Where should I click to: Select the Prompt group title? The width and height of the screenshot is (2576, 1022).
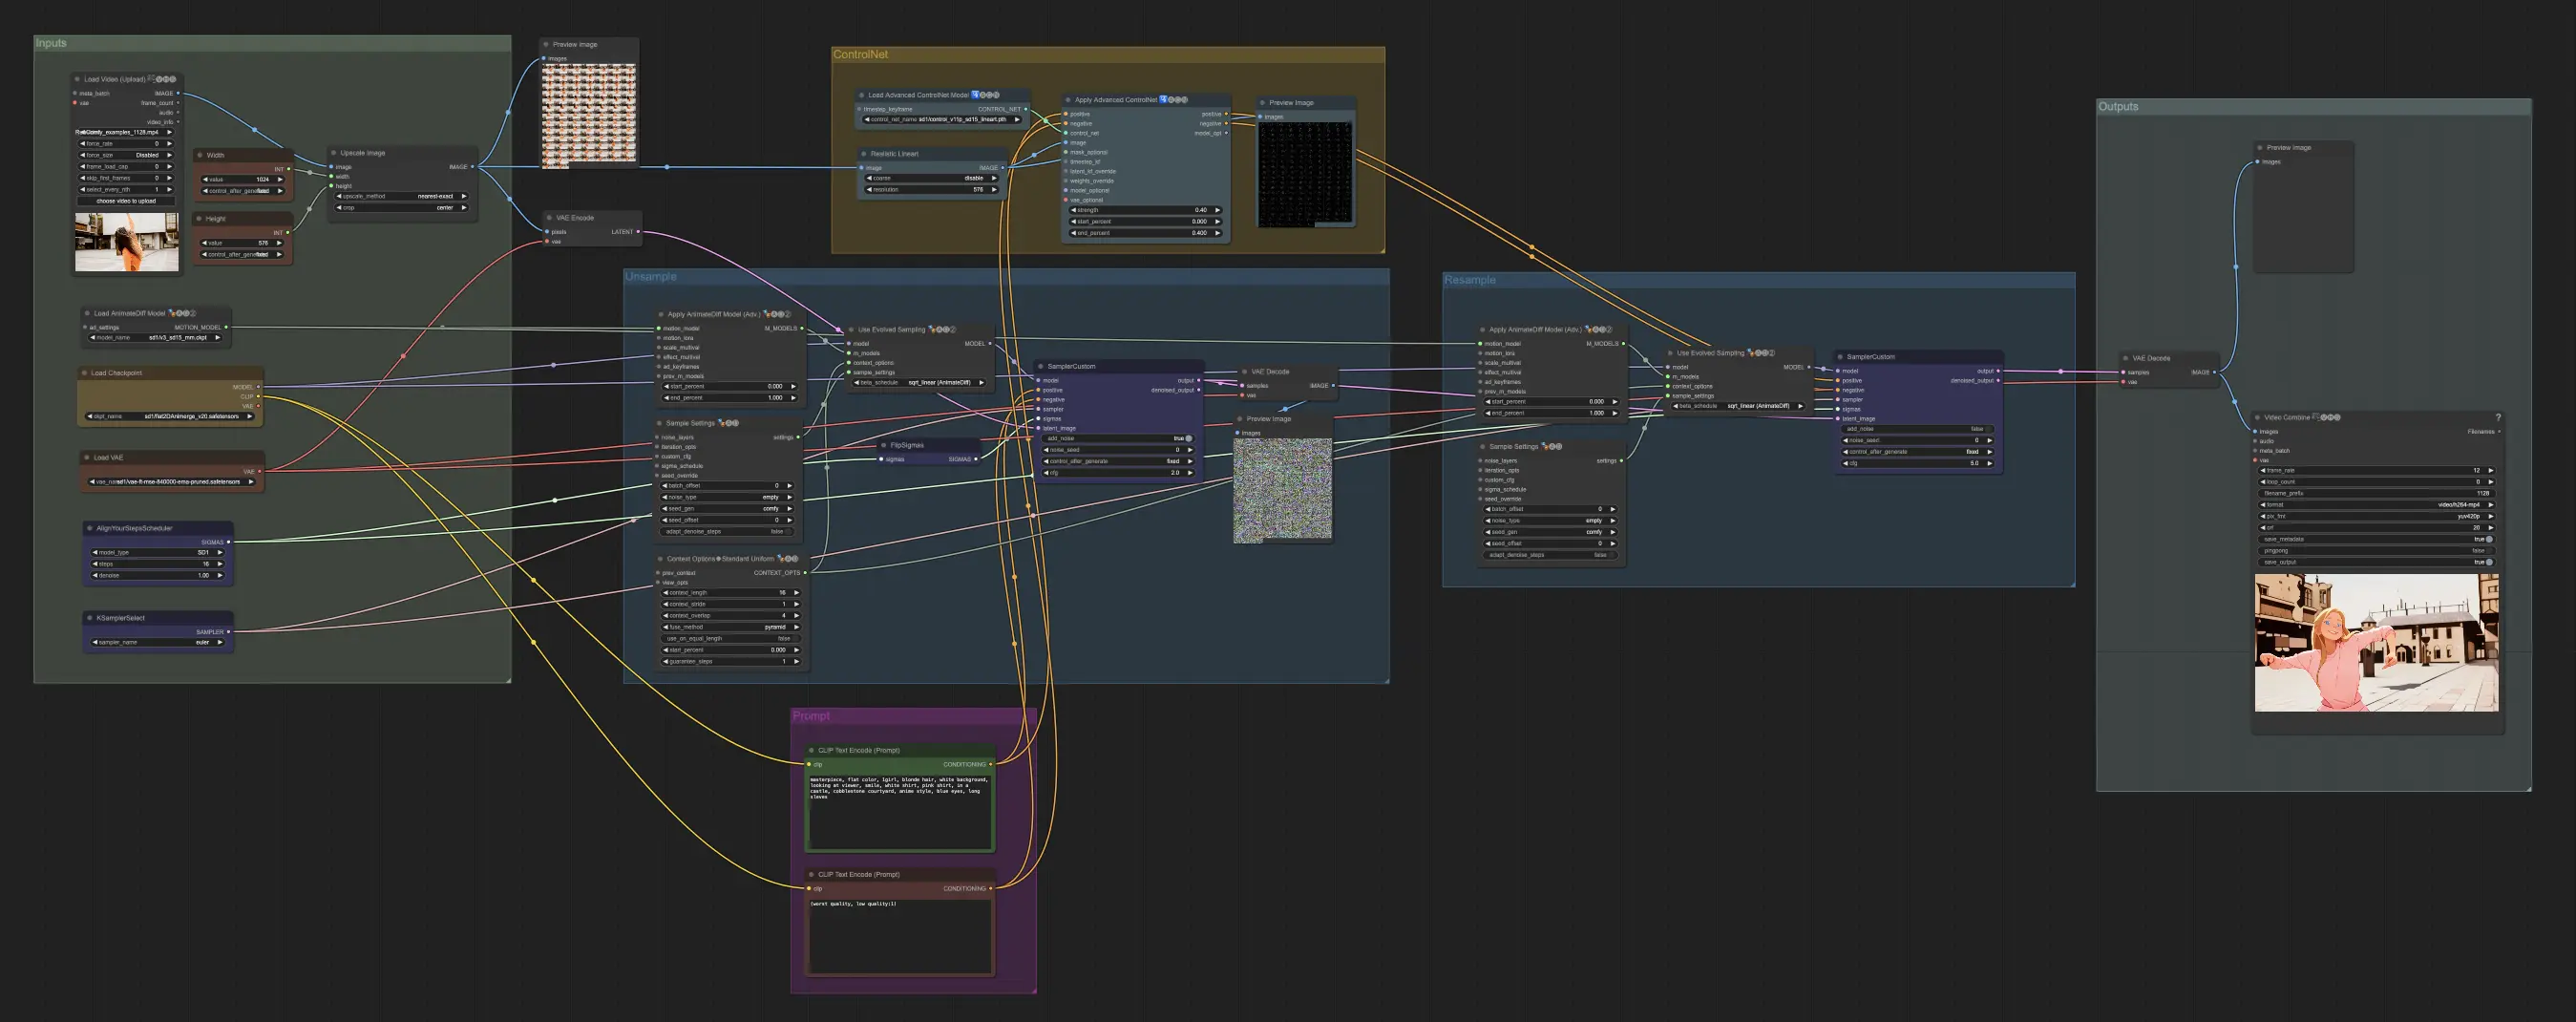coord(811,716)
